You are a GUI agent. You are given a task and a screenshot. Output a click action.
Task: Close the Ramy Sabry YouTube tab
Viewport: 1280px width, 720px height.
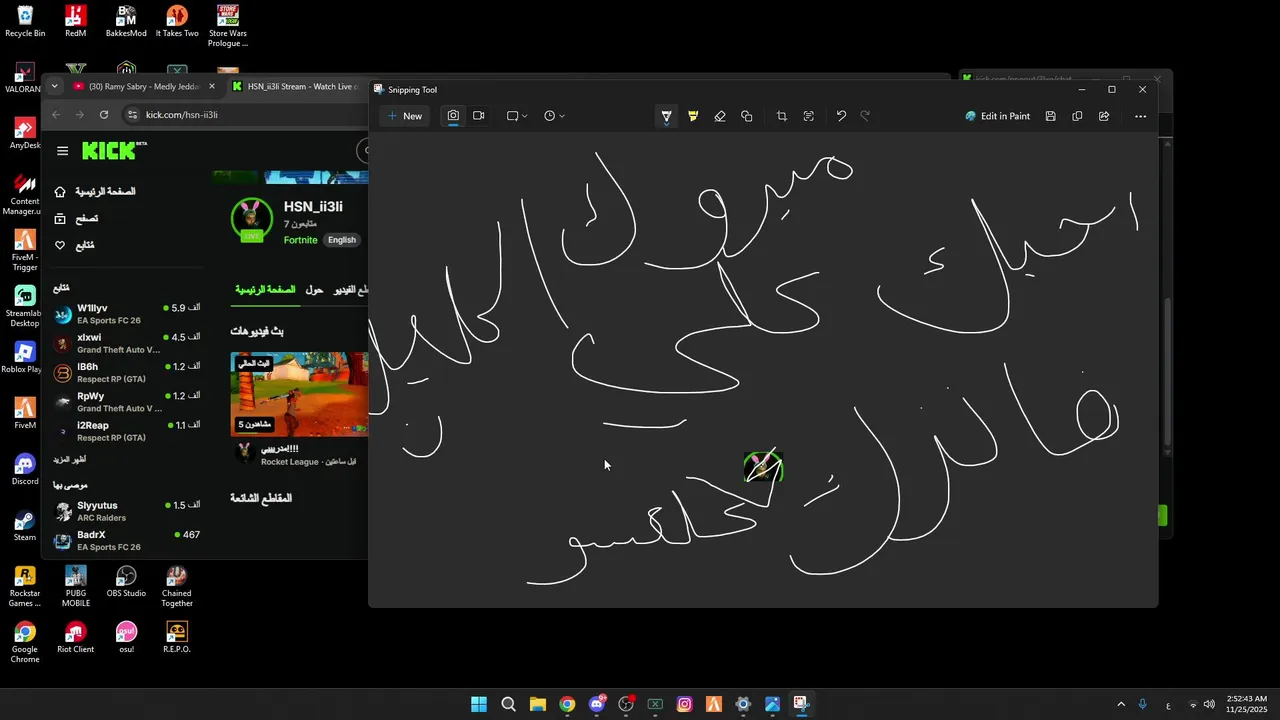tap(211, 86)
